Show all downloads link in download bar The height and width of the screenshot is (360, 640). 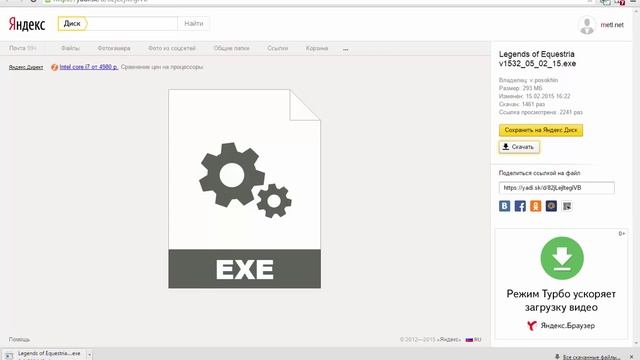(587, 357)
